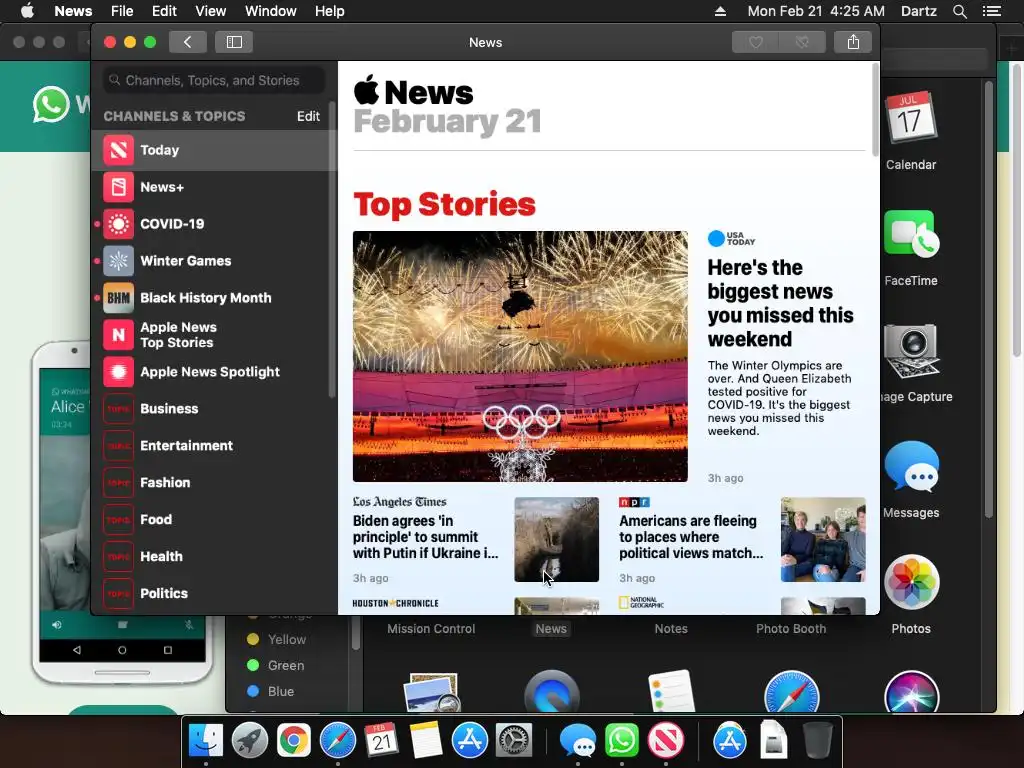Open the News app icon in Dock
This screenshot has height=768, width=1024.
tap(665, 741)
